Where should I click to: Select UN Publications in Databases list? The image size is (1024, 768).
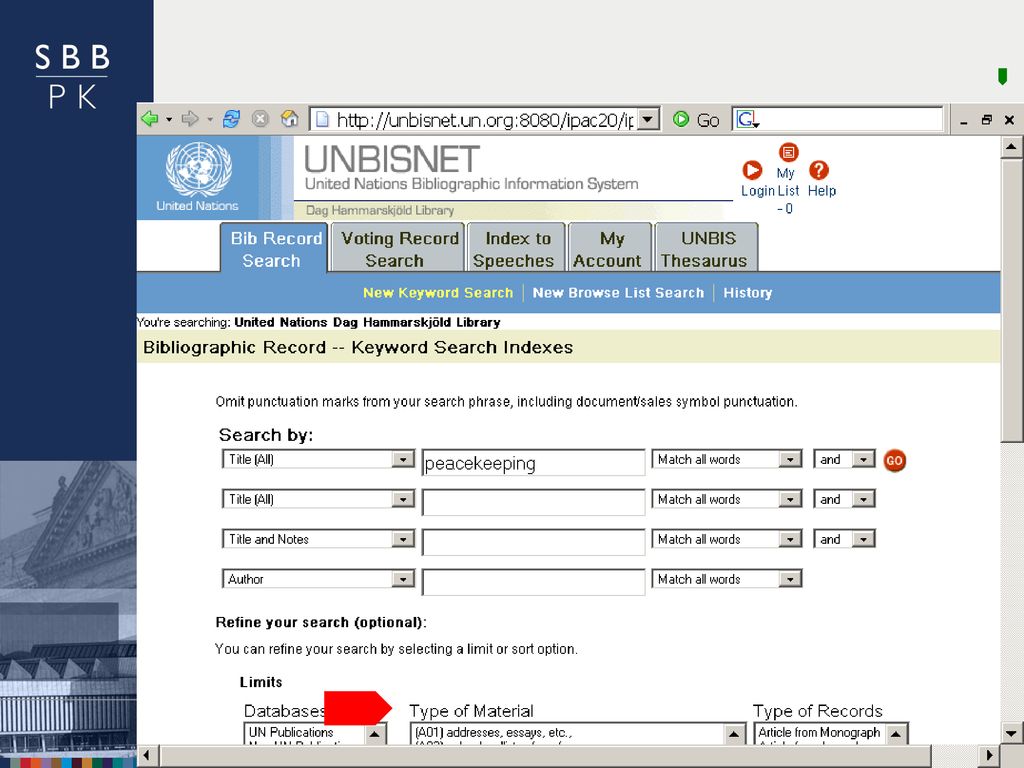[x=291, y=733]
